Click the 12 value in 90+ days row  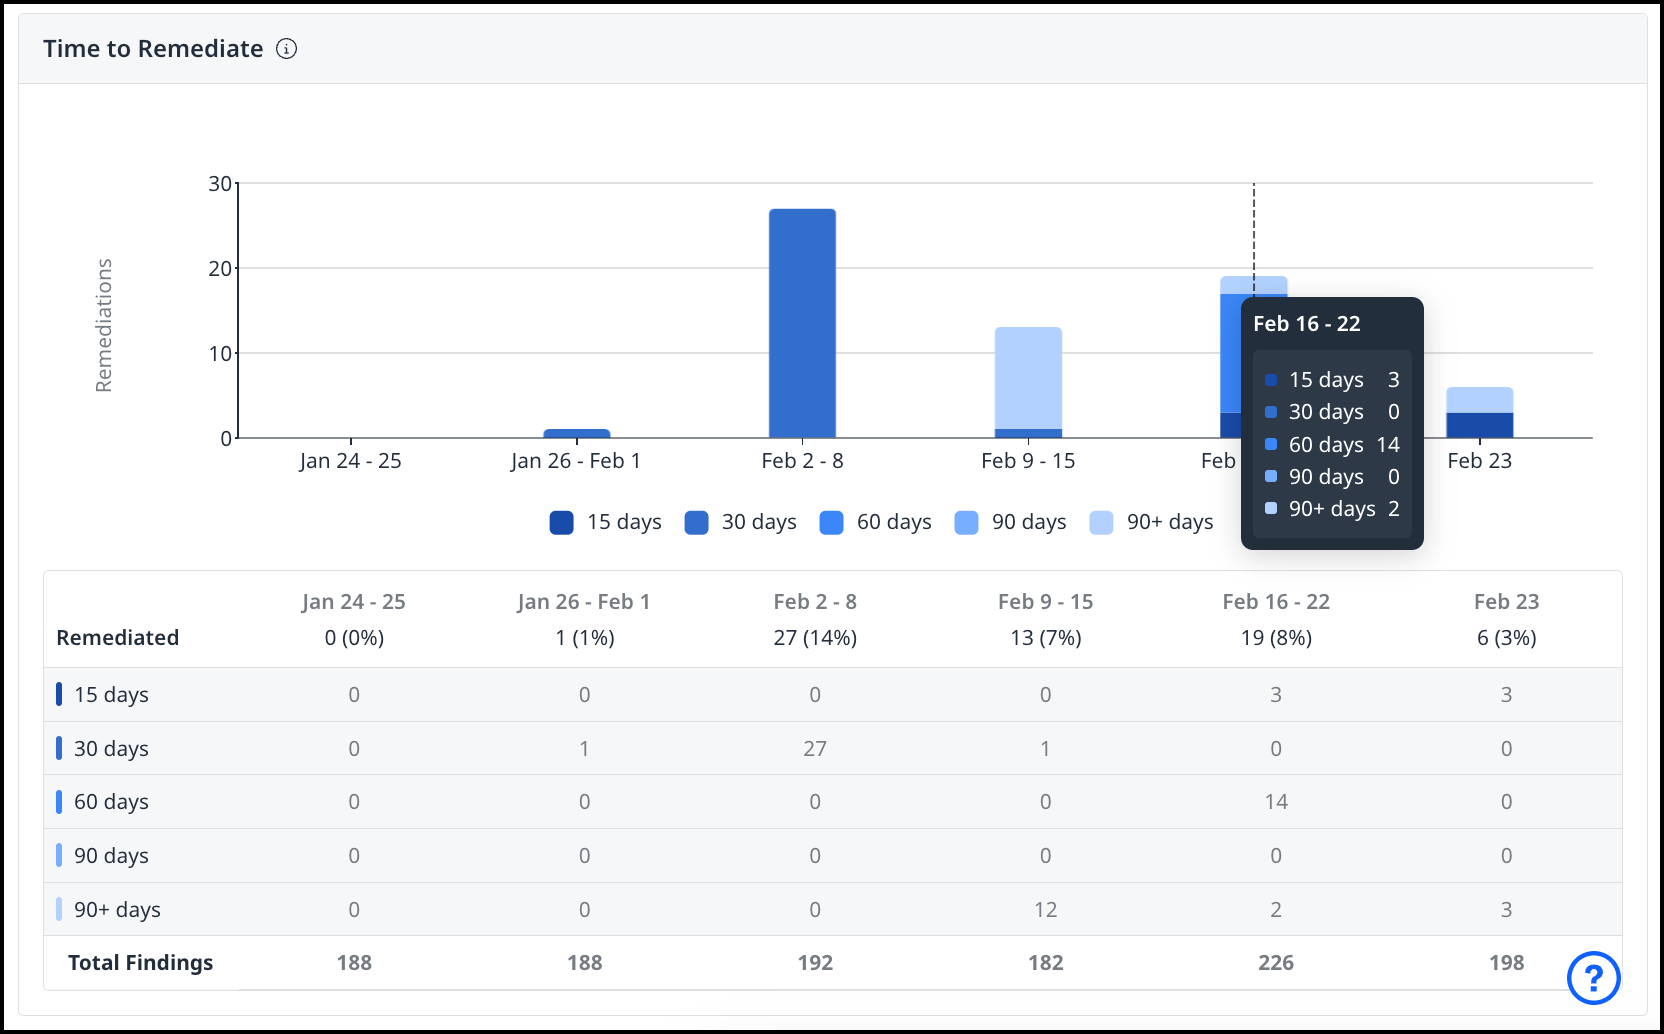click(x=1045, y=910)
